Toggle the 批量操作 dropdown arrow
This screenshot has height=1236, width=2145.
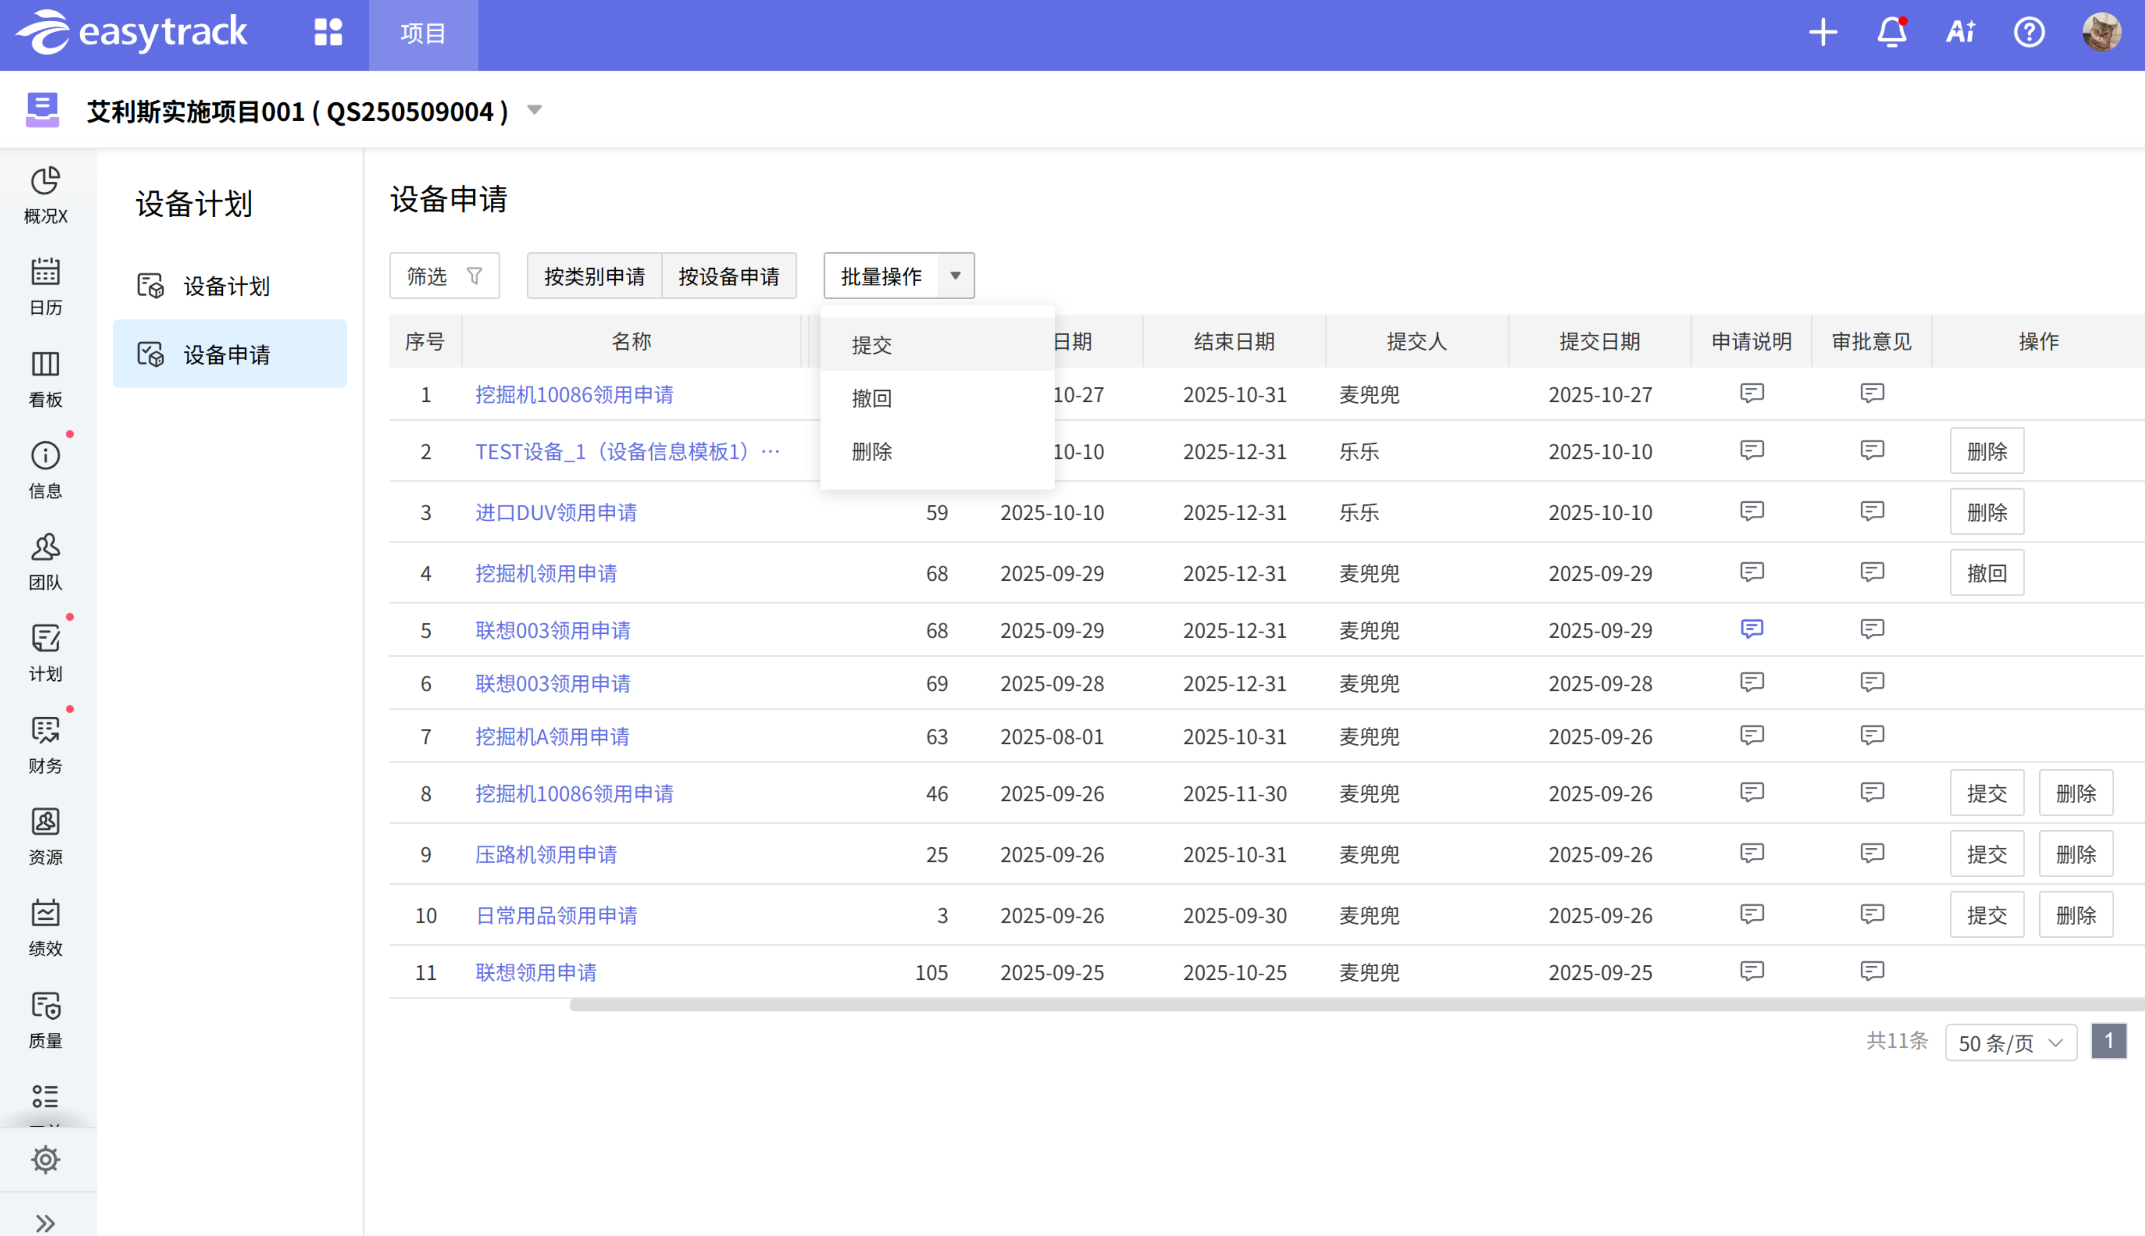955,276
